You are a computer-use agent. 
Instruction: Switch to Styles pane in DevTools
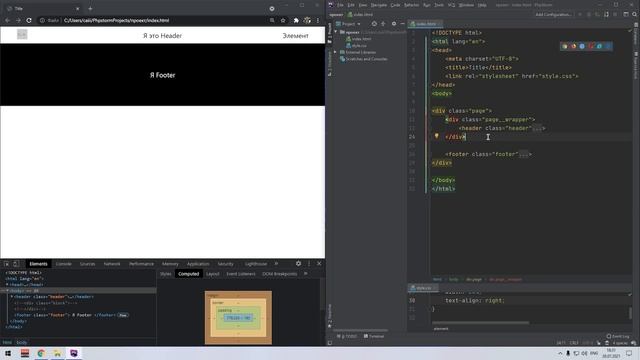[x=166, y=274]
